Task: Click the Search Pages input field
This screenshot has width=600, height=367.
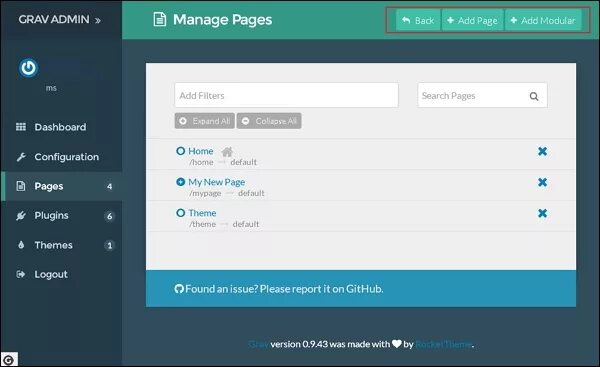Action: pyautogui.click(x=482, y=95)
